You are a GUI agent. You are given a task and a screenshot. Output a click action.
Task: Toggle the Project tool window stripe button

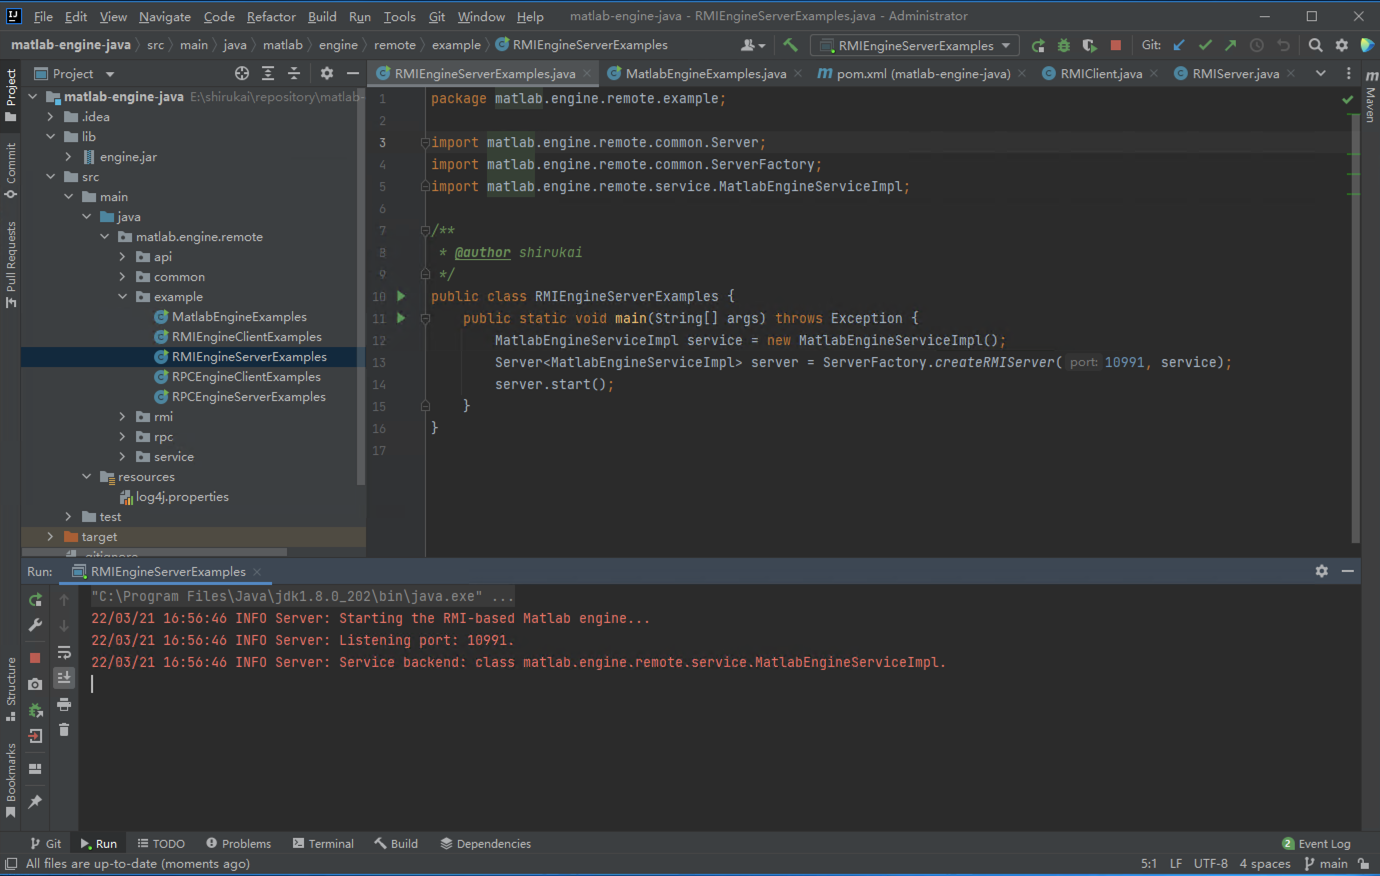pyautogui.click(x=11, y=95)
